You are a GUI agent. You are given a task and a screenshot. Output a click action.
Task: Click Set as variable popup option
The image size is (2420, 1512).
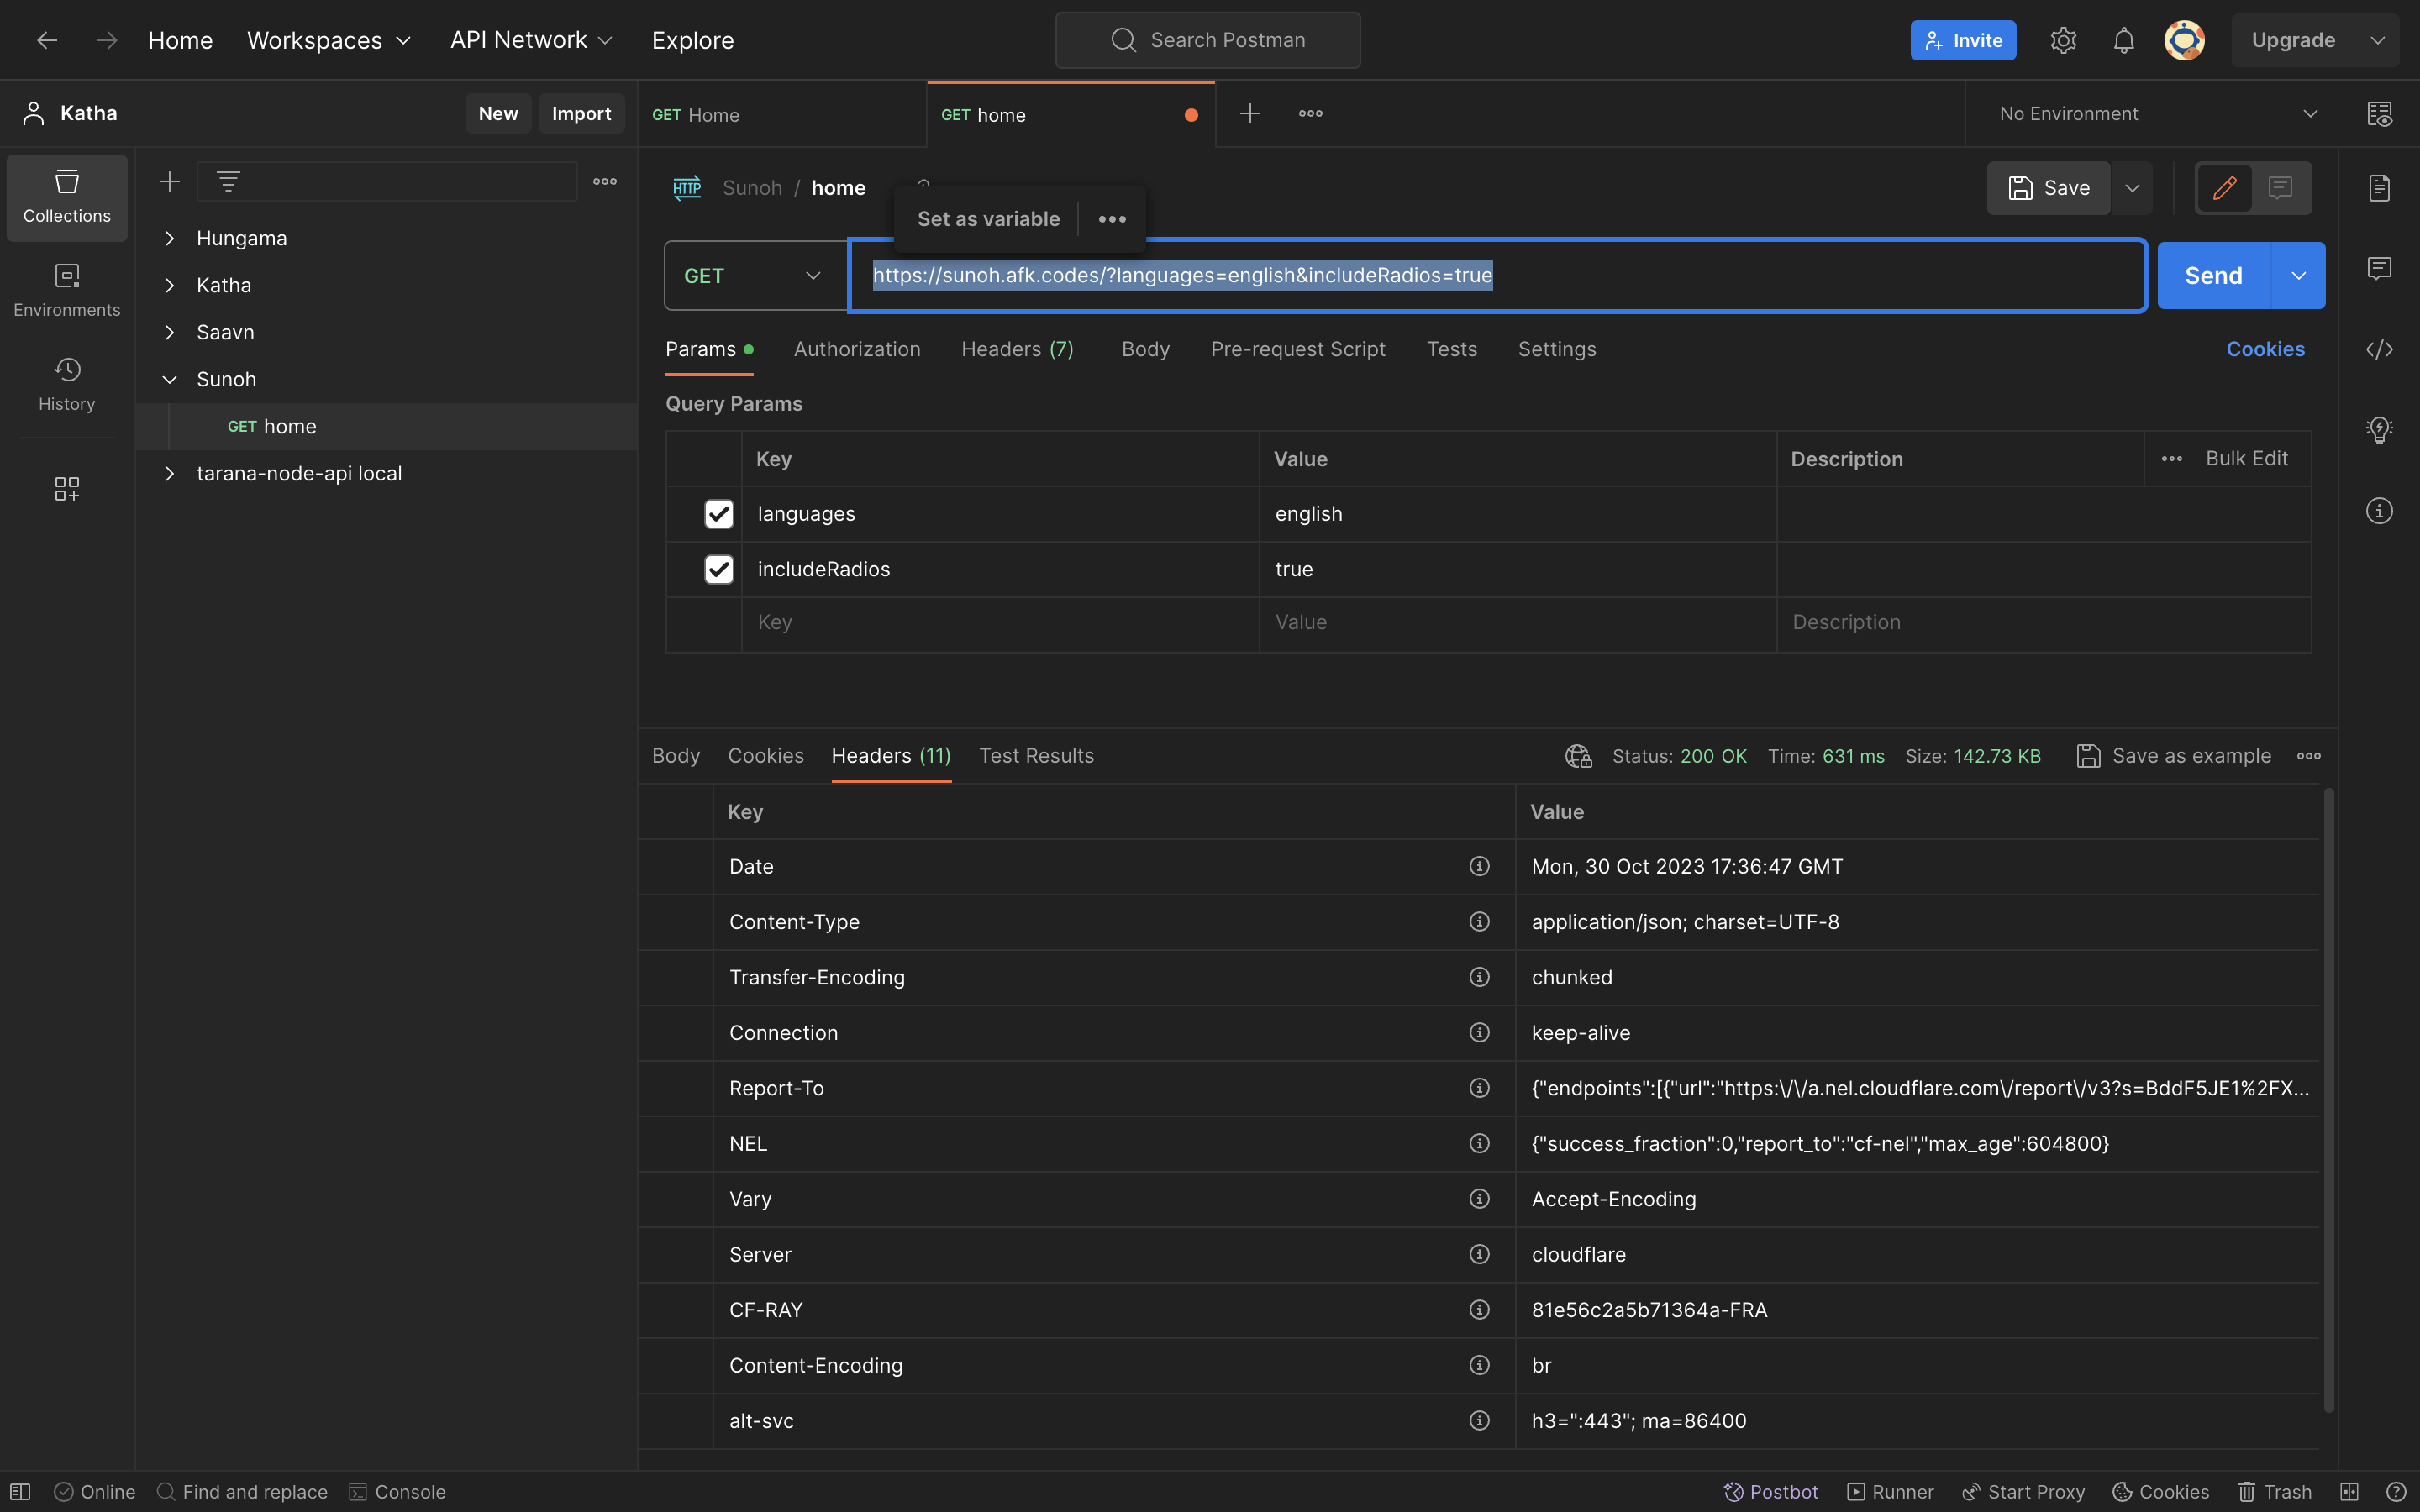click(x=988, y=219)
